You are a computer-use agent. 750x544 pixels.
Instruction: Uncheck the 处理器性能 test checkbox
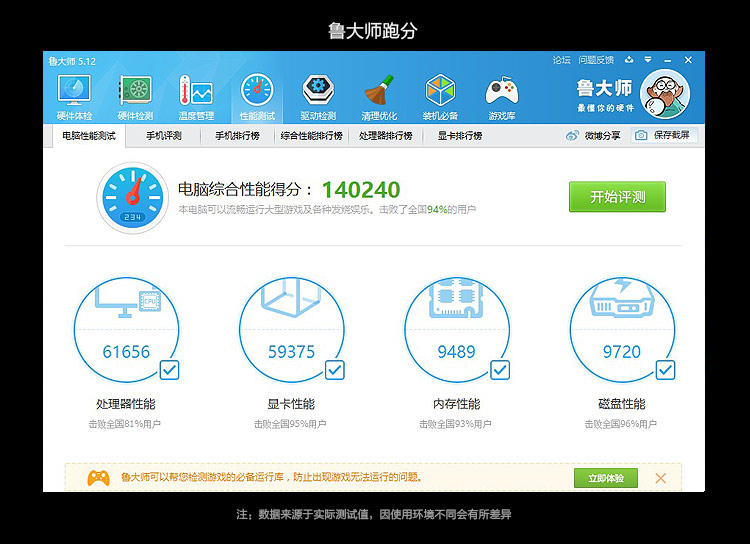[x=169, y=370]
